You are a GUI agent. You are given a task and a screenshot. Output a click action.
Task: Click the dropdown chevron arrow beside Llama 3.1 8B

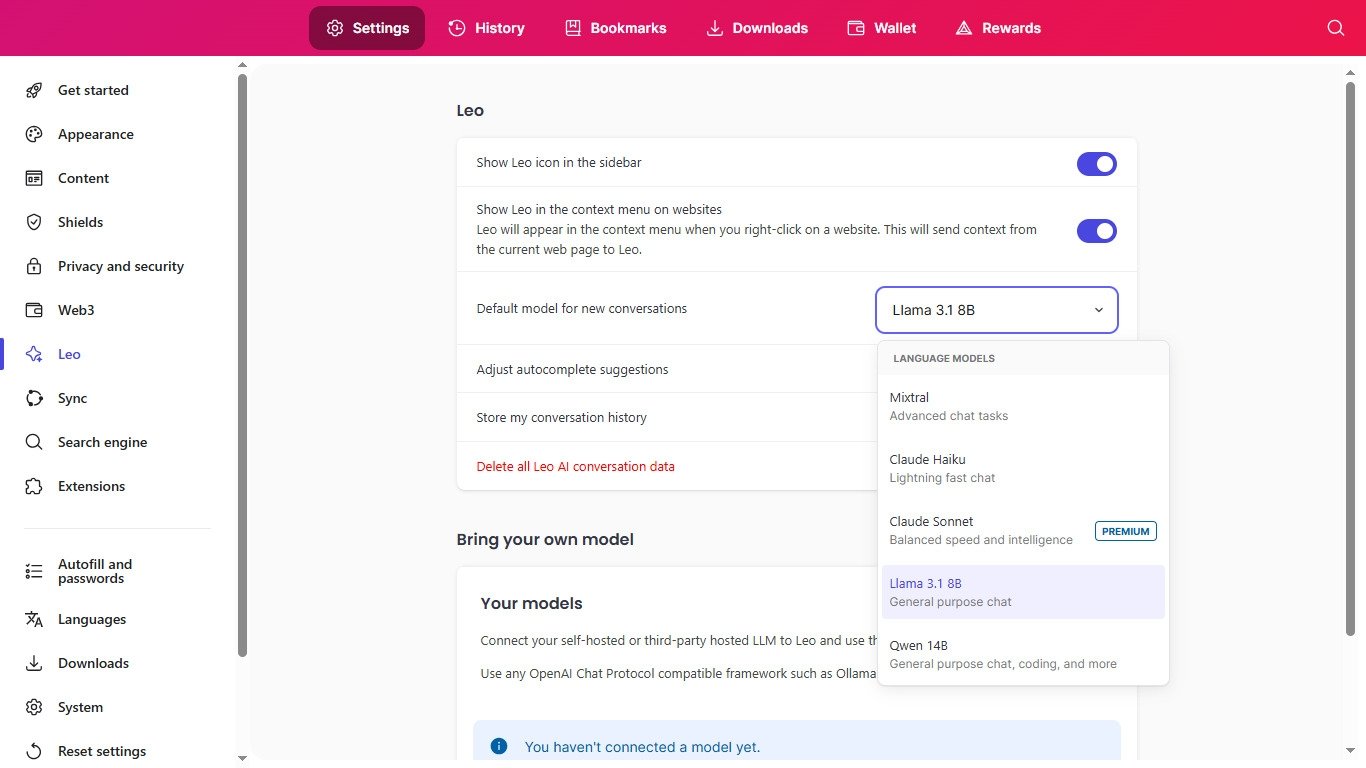pos(1099,310)
